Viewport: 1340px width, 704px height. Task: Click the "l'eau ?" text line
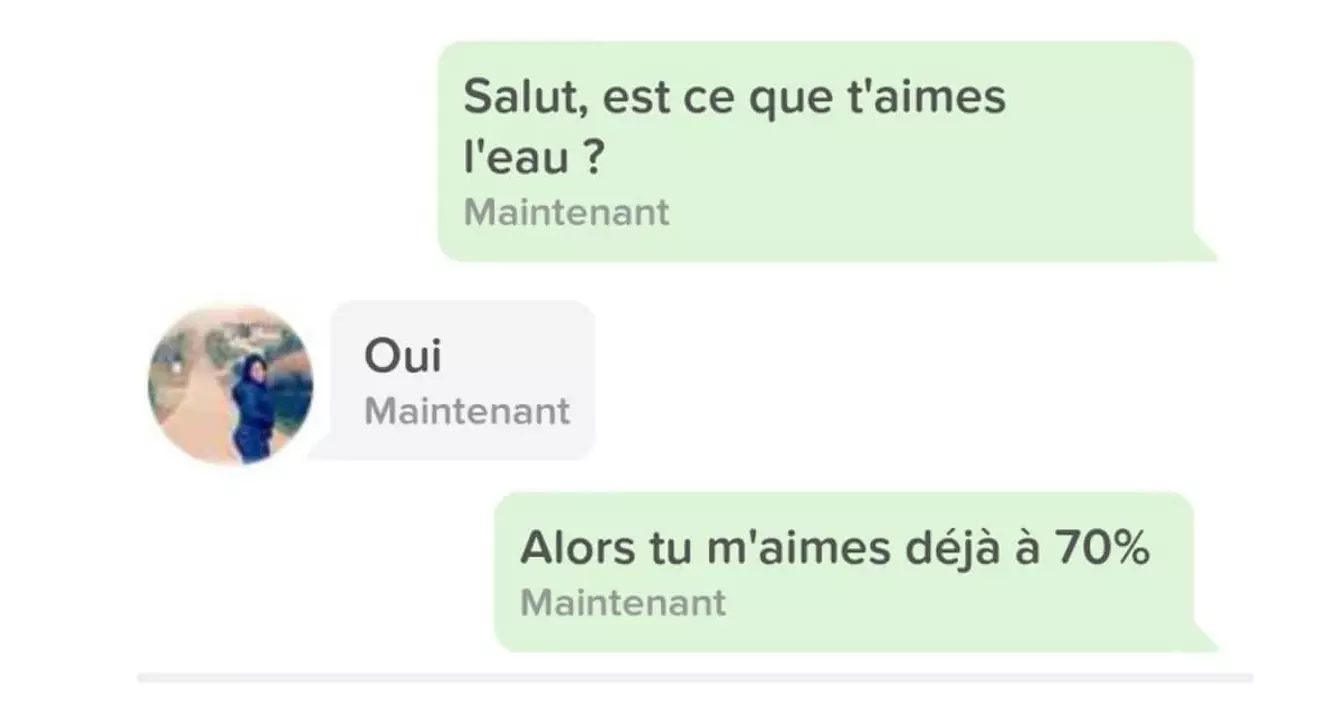coord(533,157)
